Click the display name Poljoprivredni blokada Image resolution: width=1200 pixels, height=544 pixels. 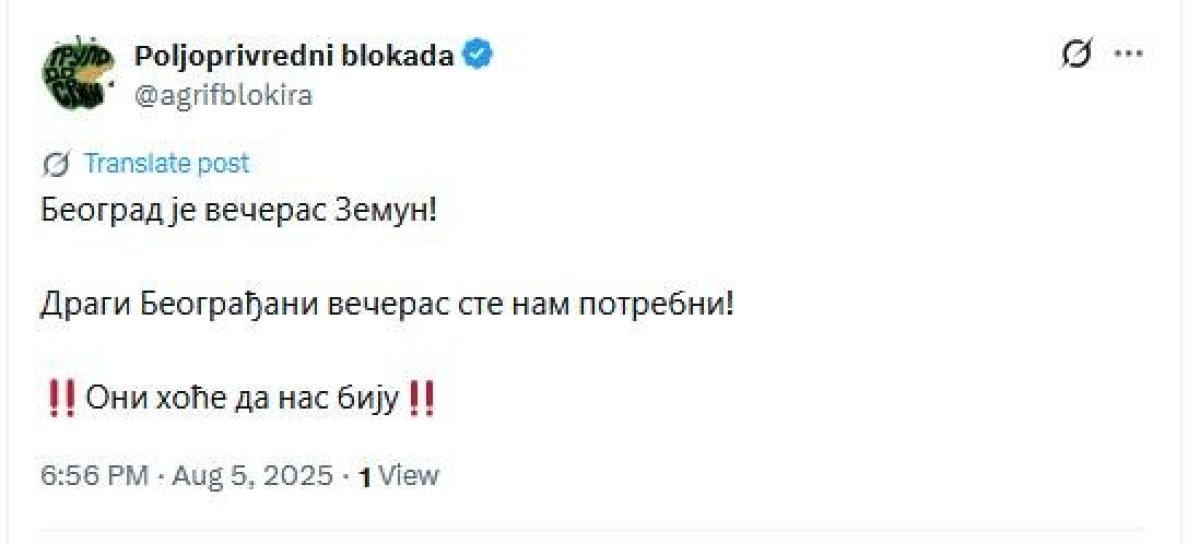[x=294, y=55]
